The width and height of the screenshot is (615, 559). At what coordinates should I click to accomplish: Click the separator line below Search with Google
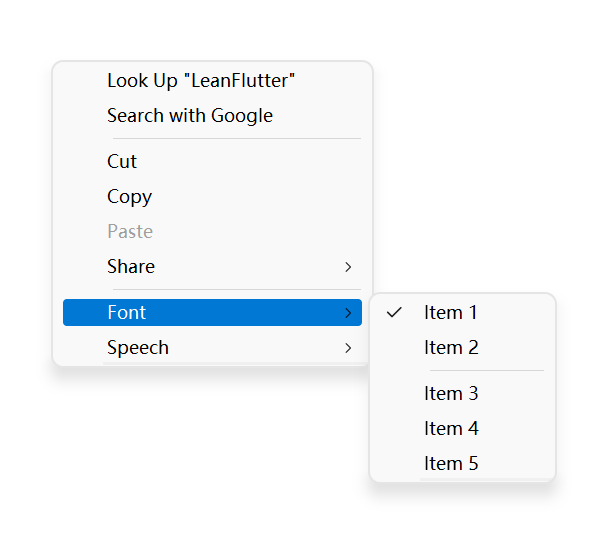[x=236, y=139]
